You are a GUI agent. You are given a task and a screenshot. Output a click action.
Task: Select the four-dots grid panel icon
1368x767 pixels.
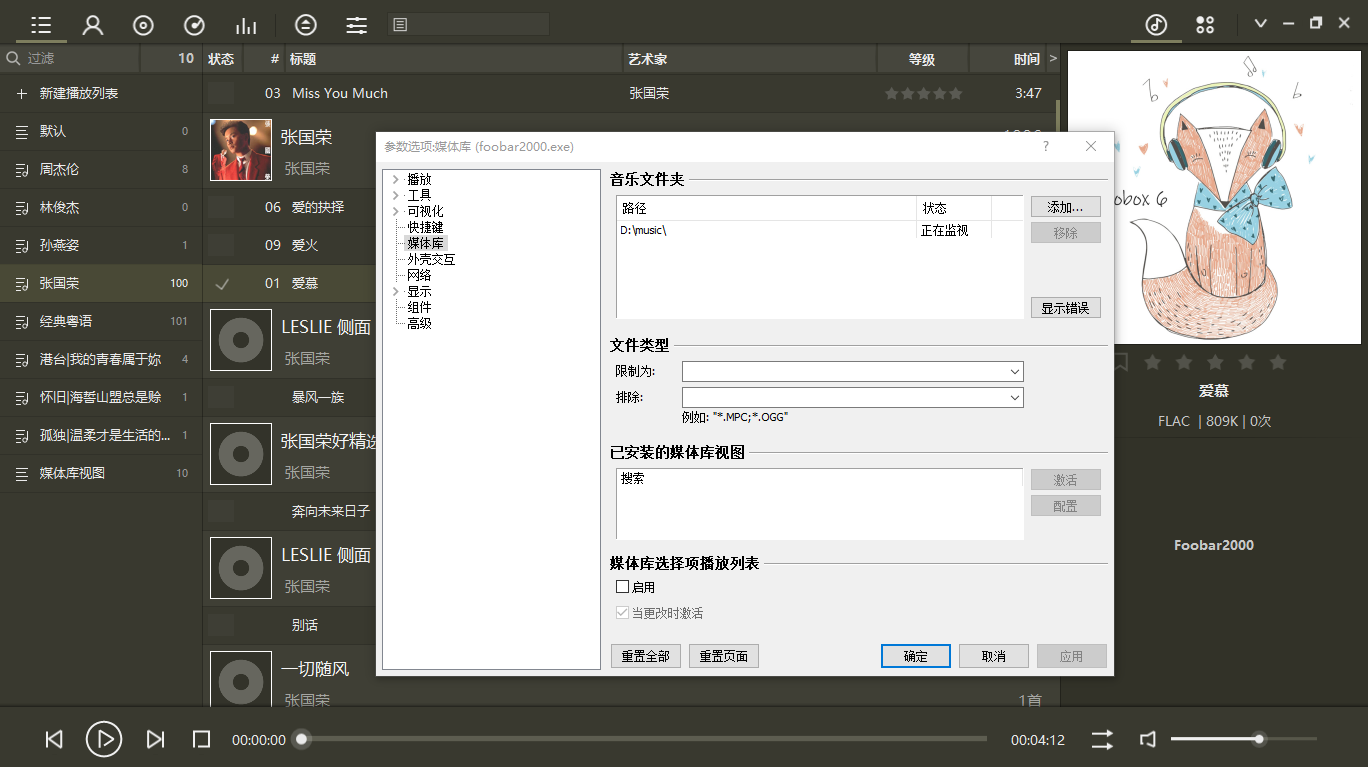point(1205,25)
